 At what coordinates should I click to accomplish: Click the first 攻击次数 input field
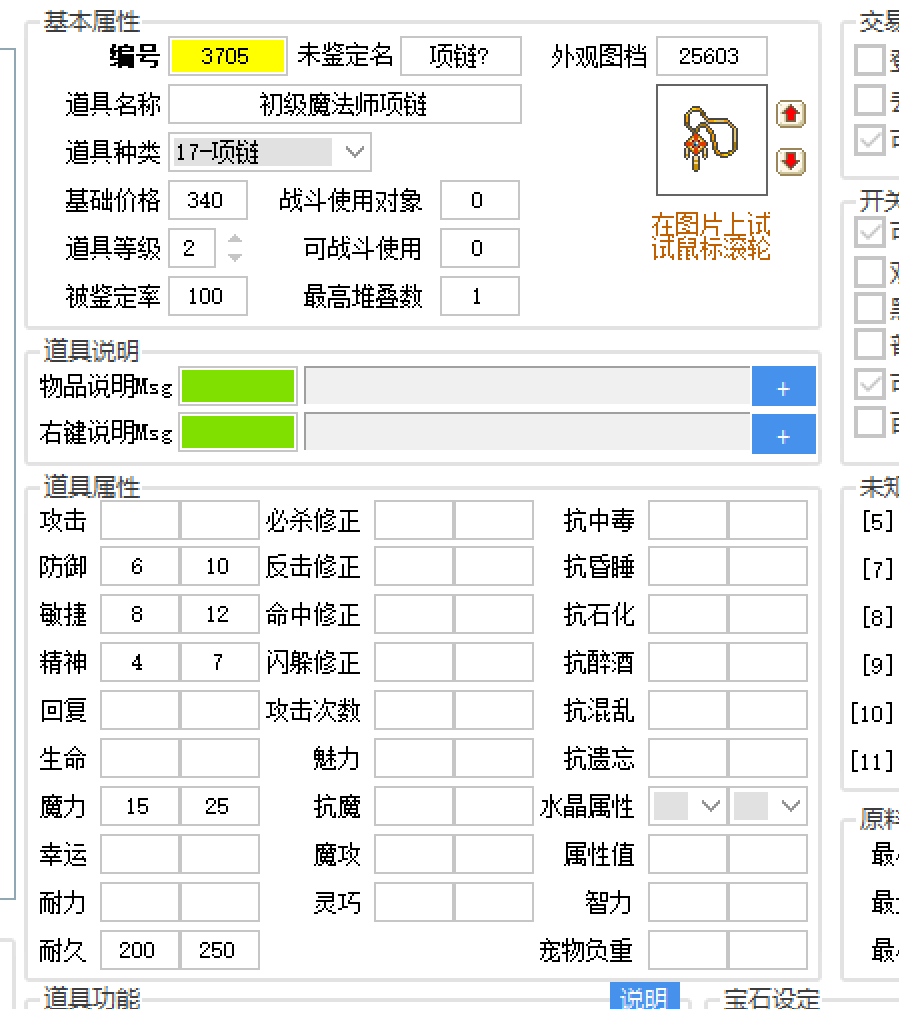(x=414, y=710)
